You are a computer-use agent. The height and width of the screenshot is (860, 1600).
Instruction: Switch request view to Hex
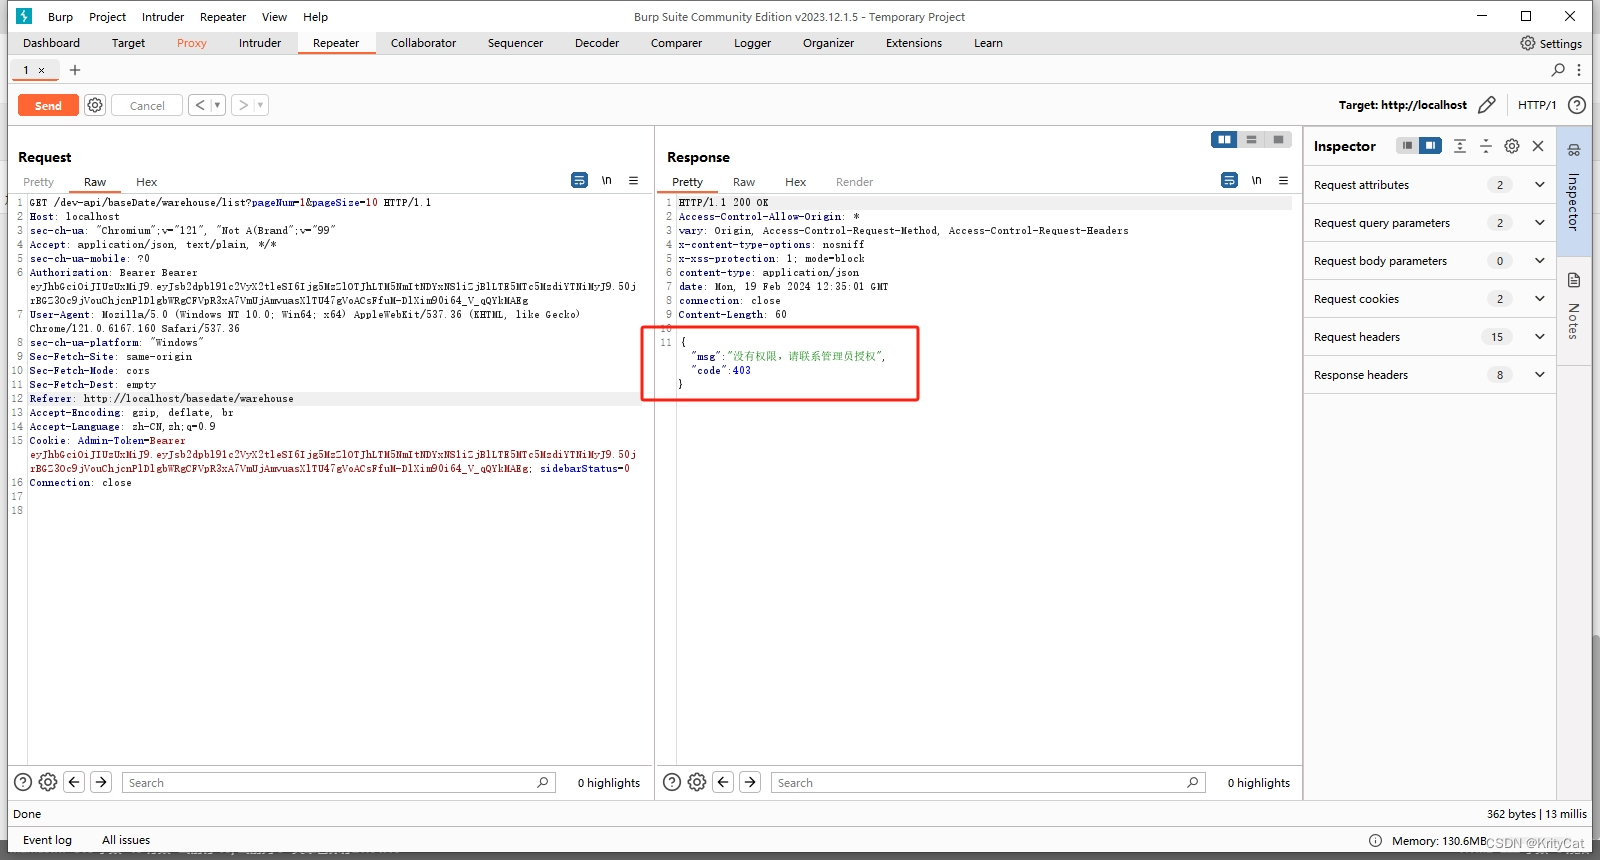(147, 182)
